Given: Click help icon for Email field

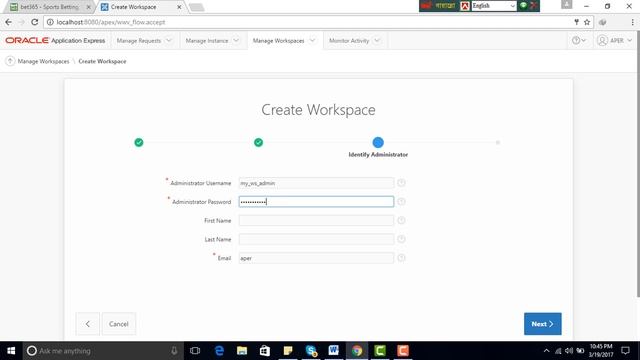Looking at the screenshot, I should pos(401,258).
